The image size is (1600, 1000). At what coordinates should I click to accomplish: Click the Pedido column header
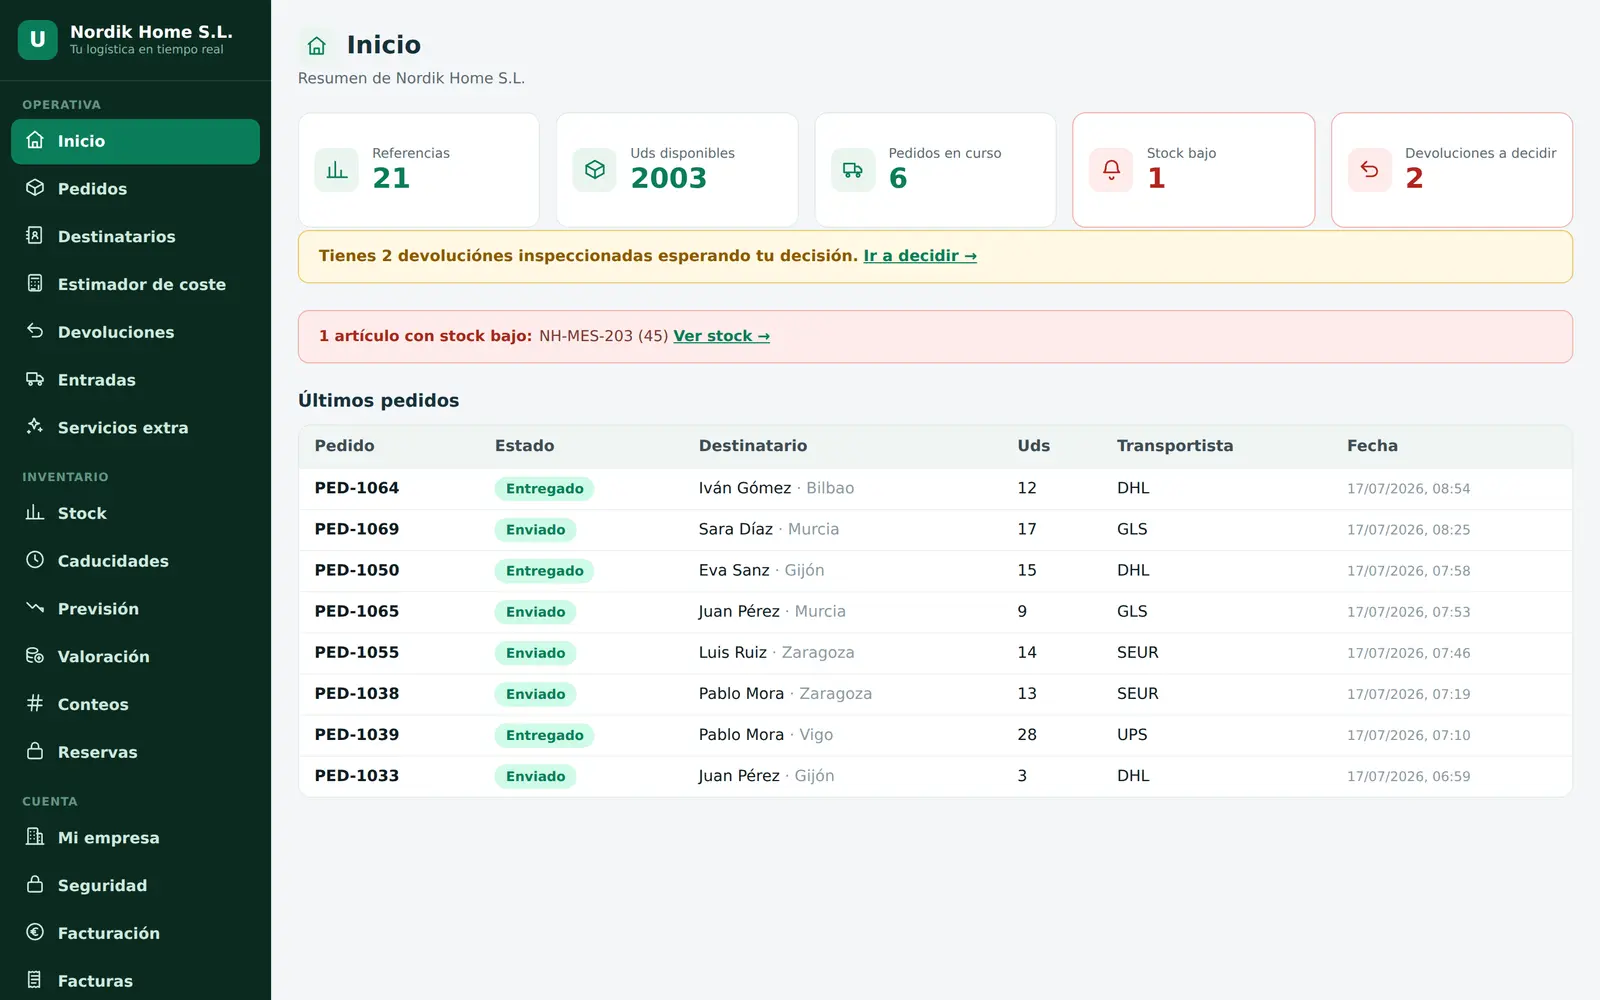[344, 446]
